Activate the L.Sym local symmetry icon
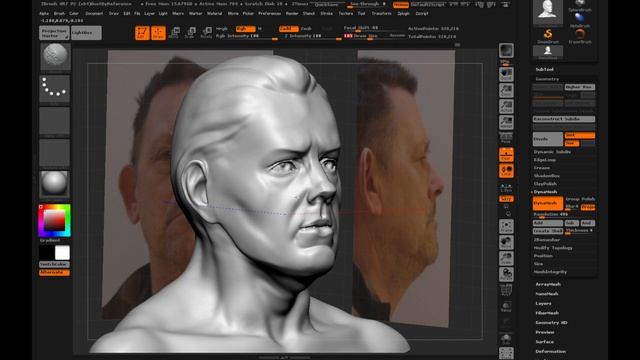 [506, 188]
